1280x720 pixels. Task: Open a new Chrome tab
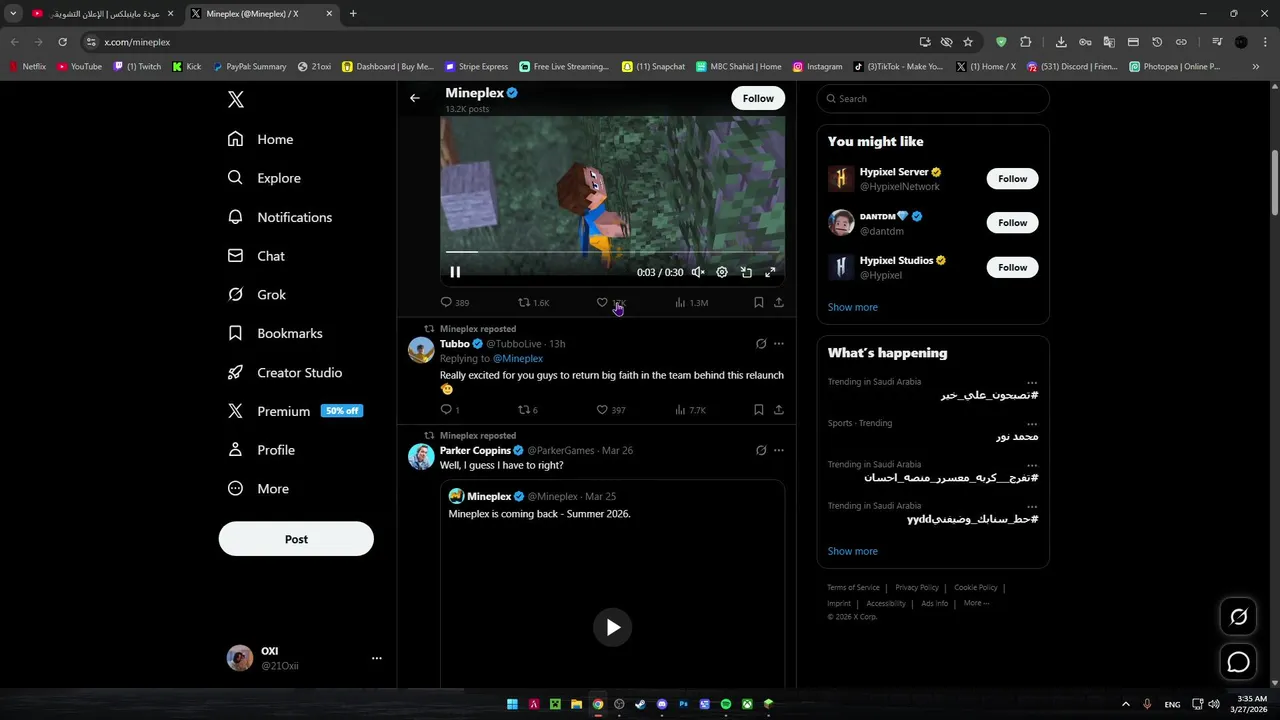(x=353, y=14)
